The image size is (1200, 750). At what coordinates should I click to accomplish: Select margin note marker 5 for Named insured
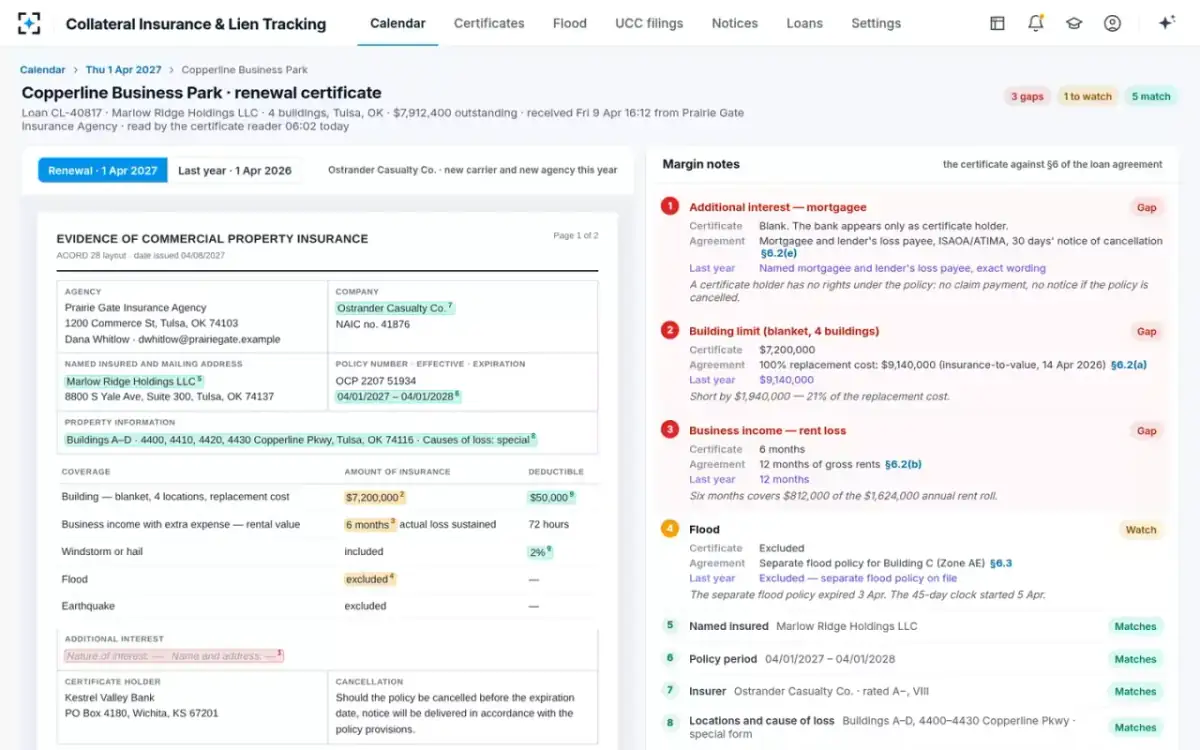(670, 626)
